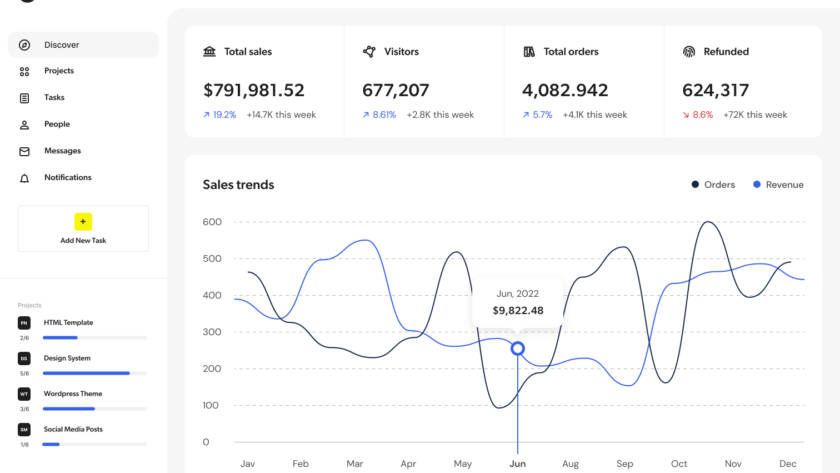Viewport: 840px width, 473px height.
Task: Select Wordpress Theme project progress bar
Action: click(95, 408)
